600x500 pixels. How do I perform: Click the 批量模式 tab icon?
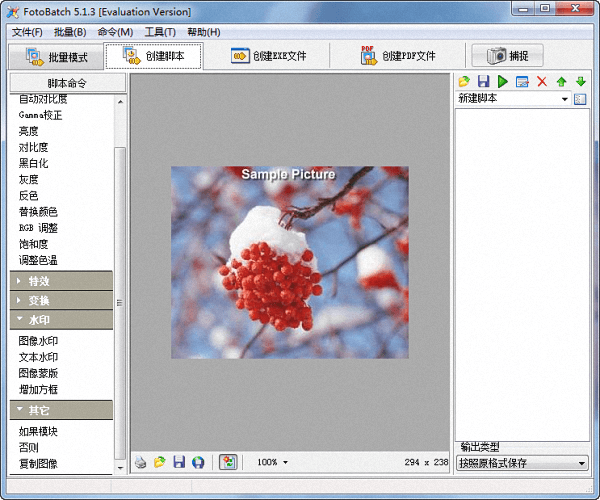coord(34,57)
